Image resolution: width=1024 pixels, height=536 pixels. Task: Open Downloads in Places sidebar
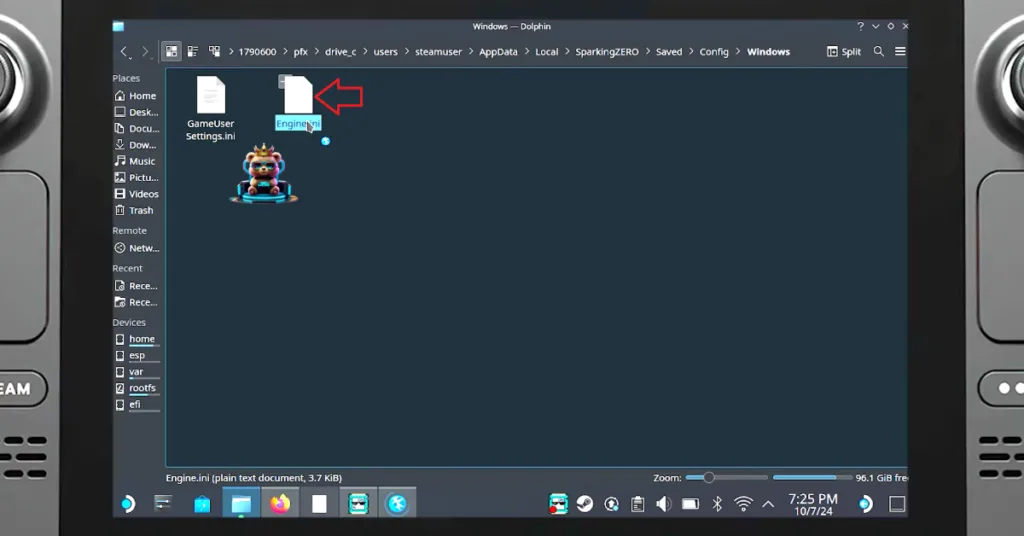136,144
